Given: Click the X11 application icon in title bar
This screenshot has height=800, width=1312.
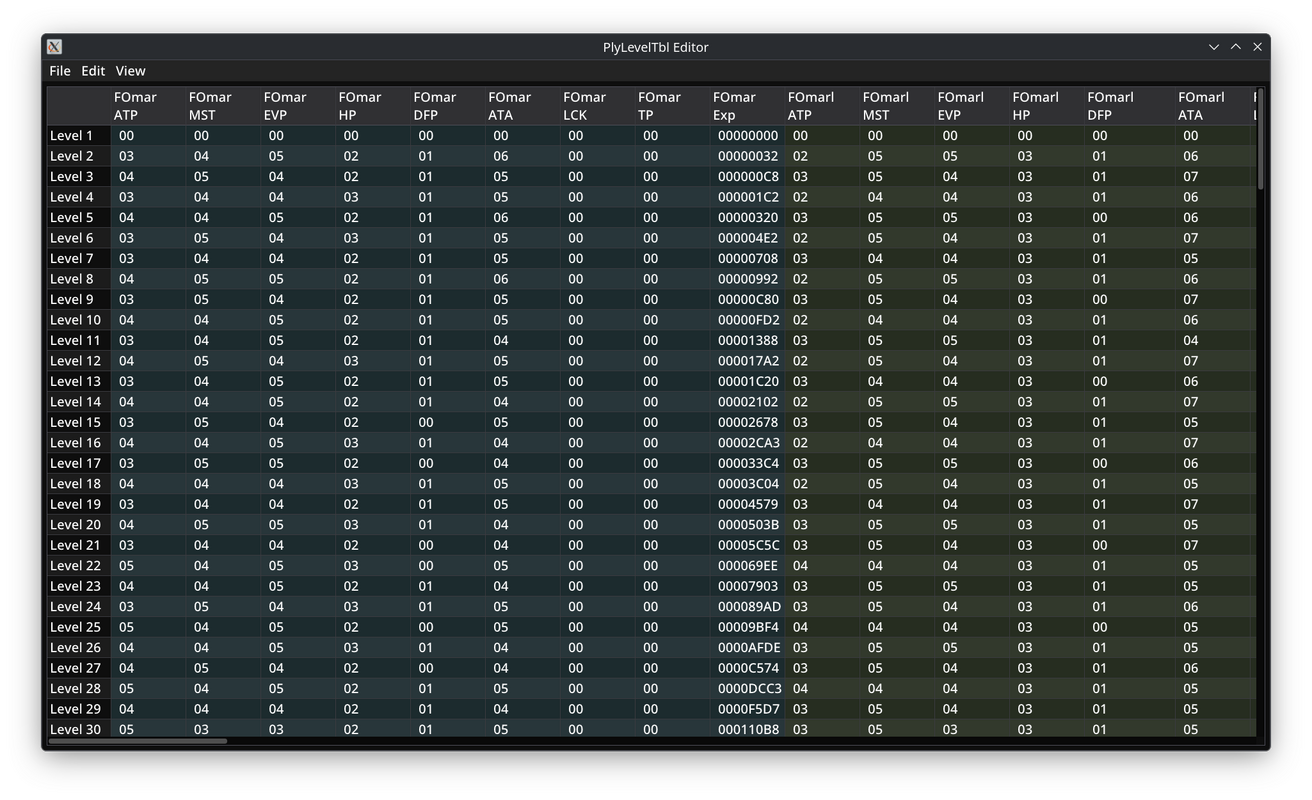Looking at the screenshot, I should 55,47.
